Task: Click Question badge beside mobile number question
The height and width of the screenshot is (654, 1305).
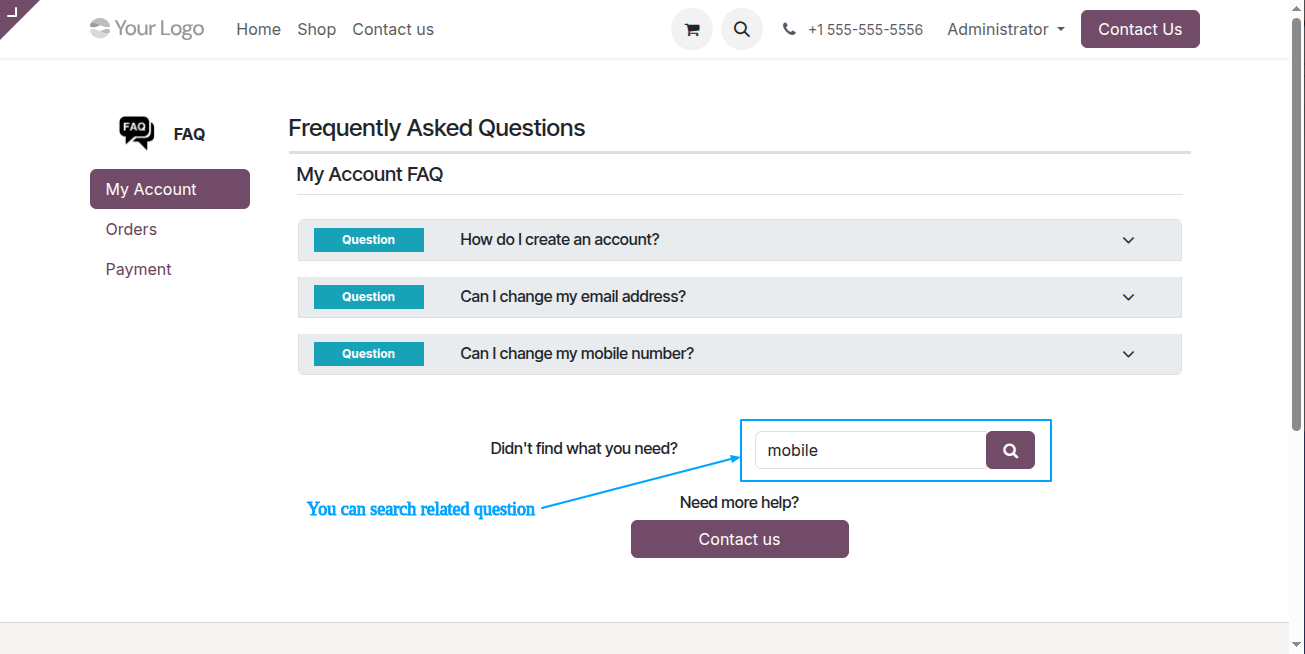Action: 369,354
